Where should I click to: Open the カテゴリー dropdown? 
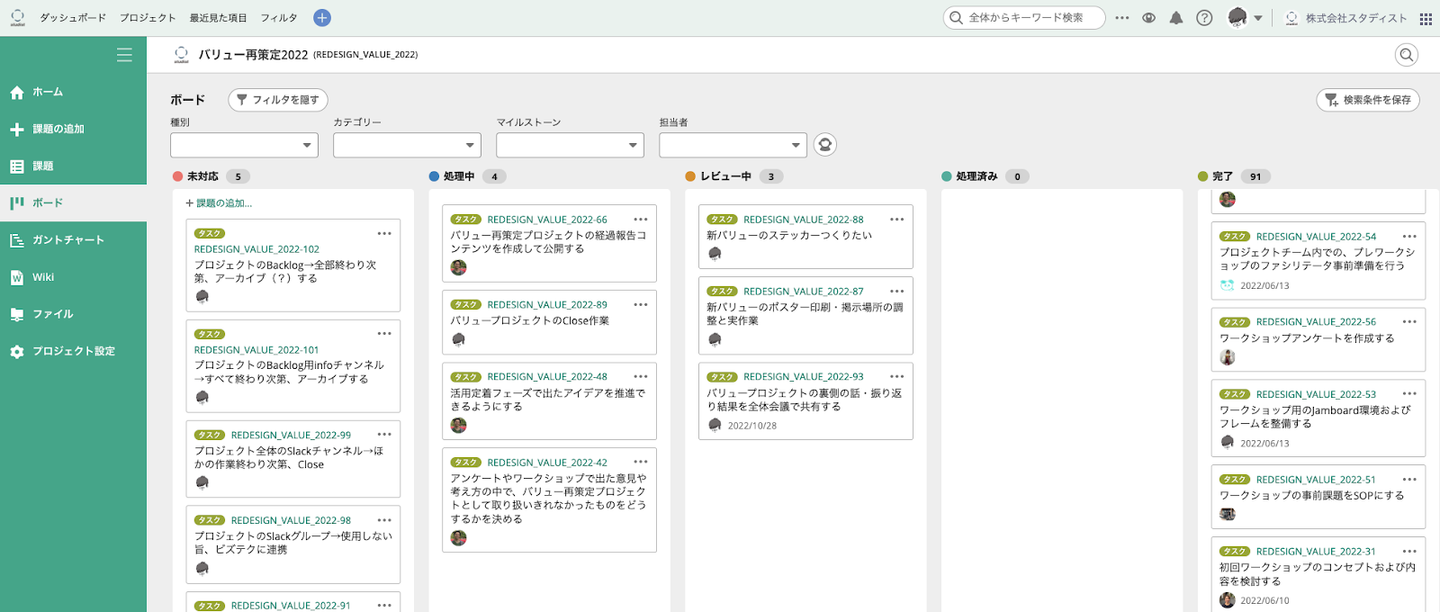(x=407, y=145)
